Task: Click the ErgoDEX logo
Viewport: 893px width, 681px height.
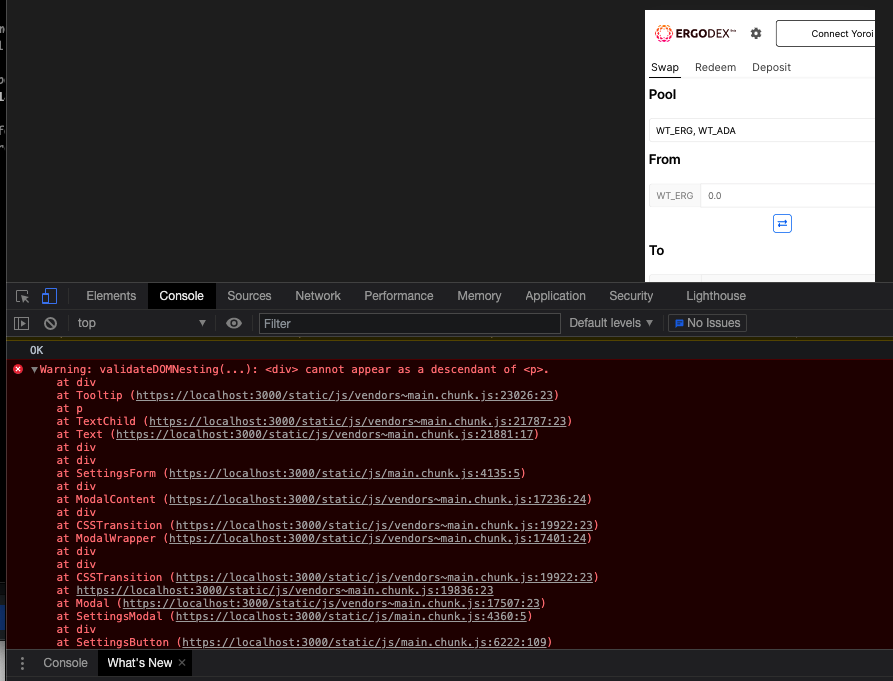Action: pos(695,34)
